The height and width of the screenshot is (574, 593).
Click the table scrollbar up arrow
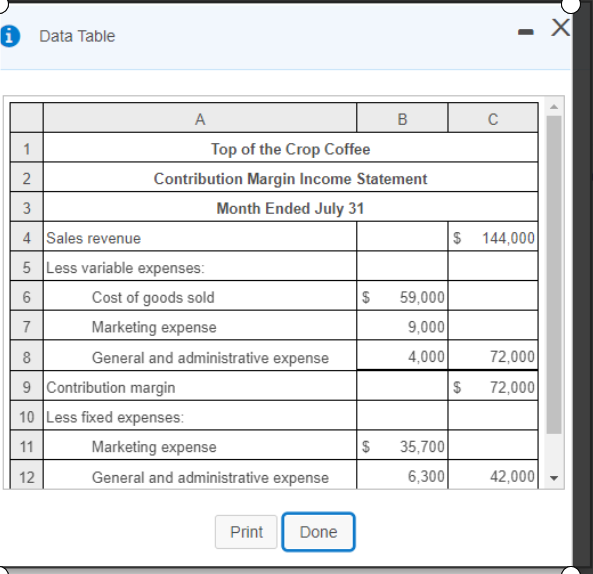point(554,107)
